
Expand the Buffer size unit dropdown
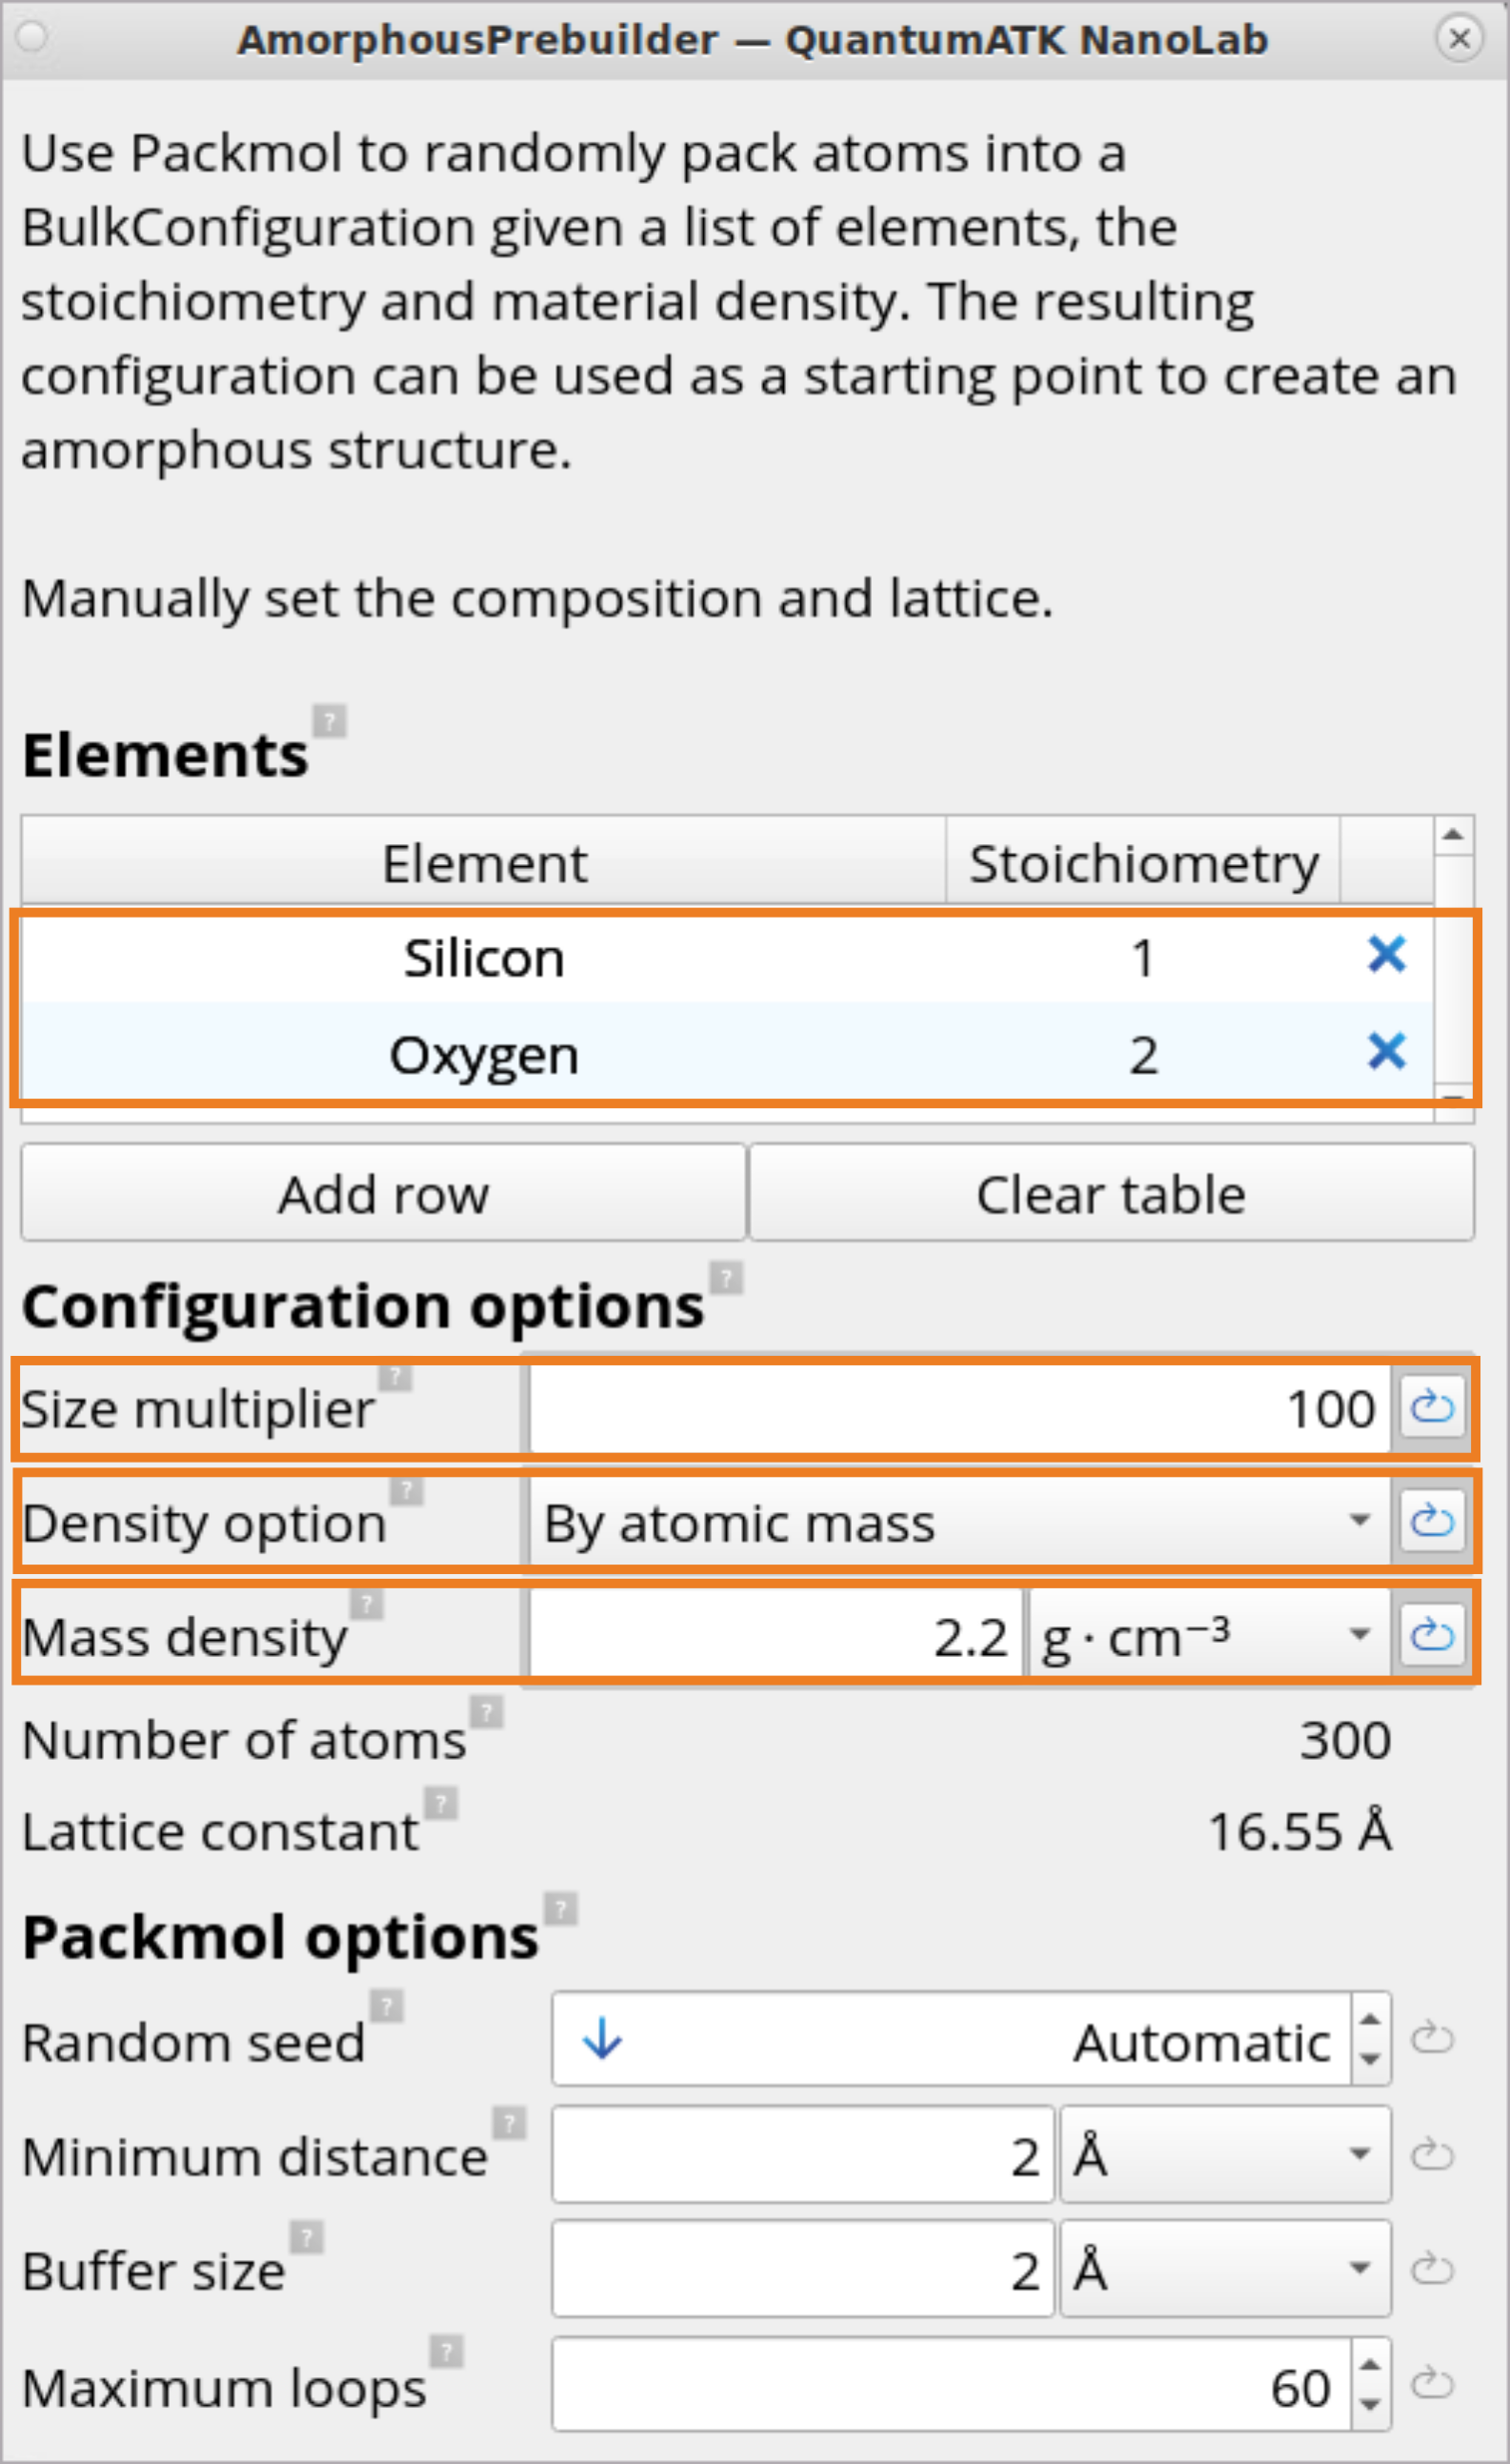coord(1225,2269)
